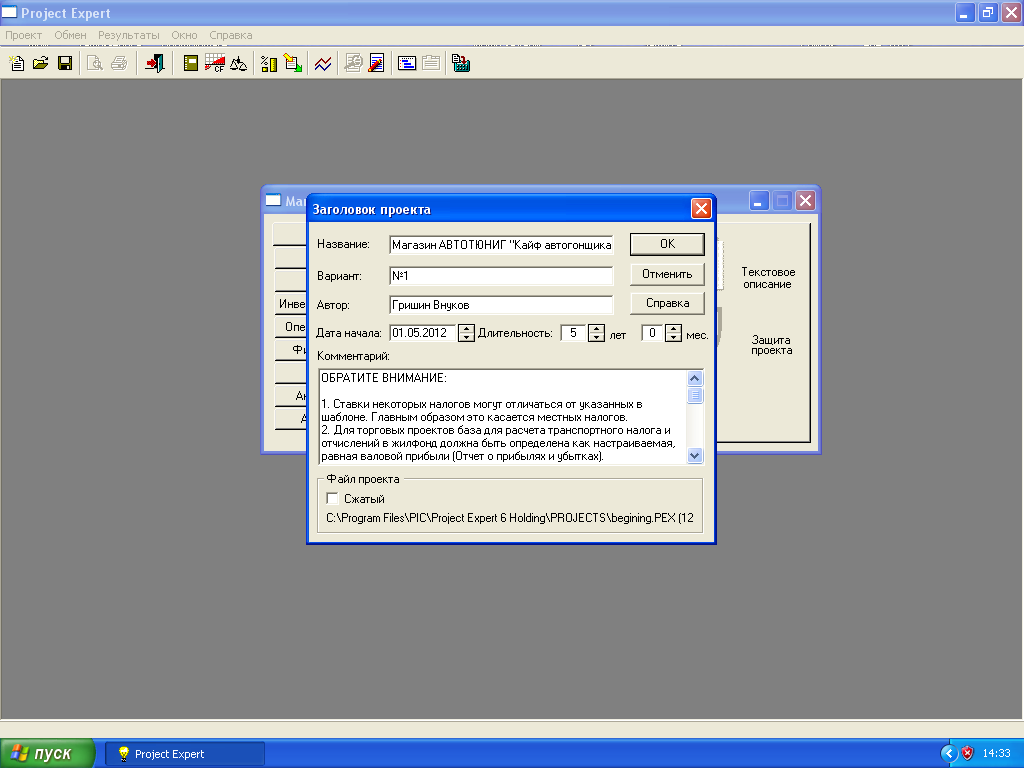1024x768 pixels.
Task: Click the document with green arrow icon
Action: click(x=293, y=63)
